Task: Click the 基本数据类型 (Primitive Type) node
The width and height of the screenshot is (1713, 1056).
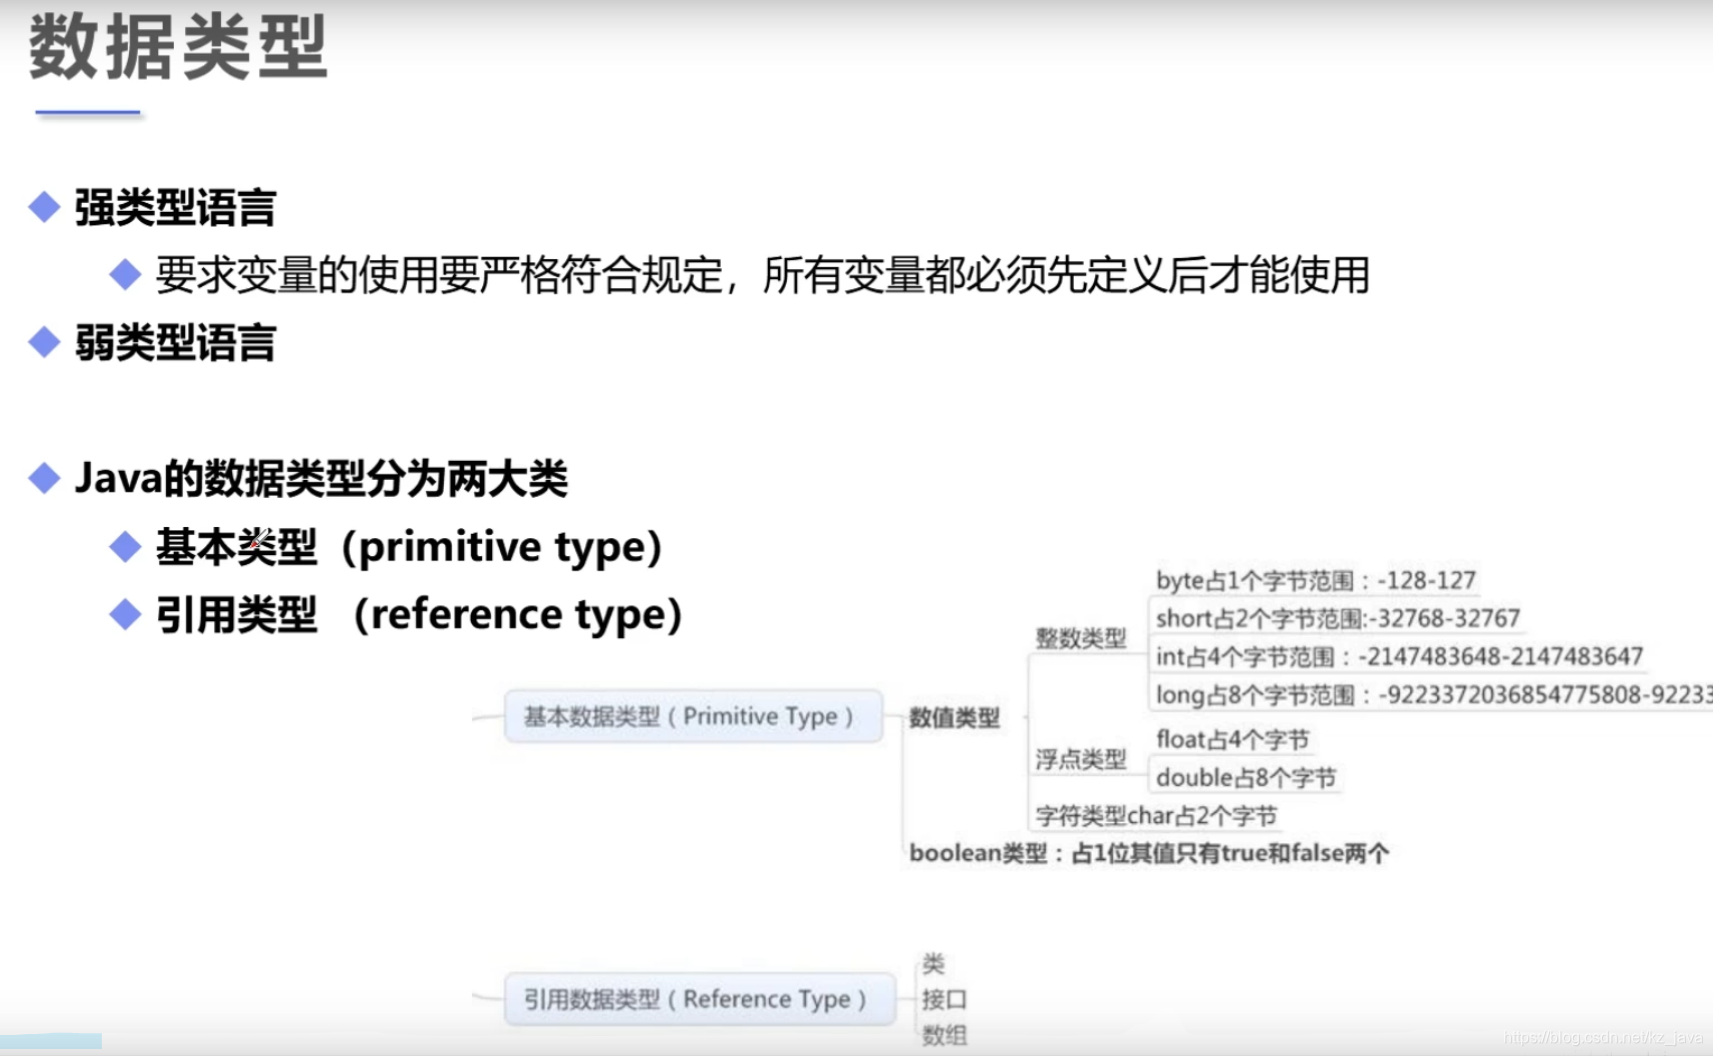Action: click(693, 716)
